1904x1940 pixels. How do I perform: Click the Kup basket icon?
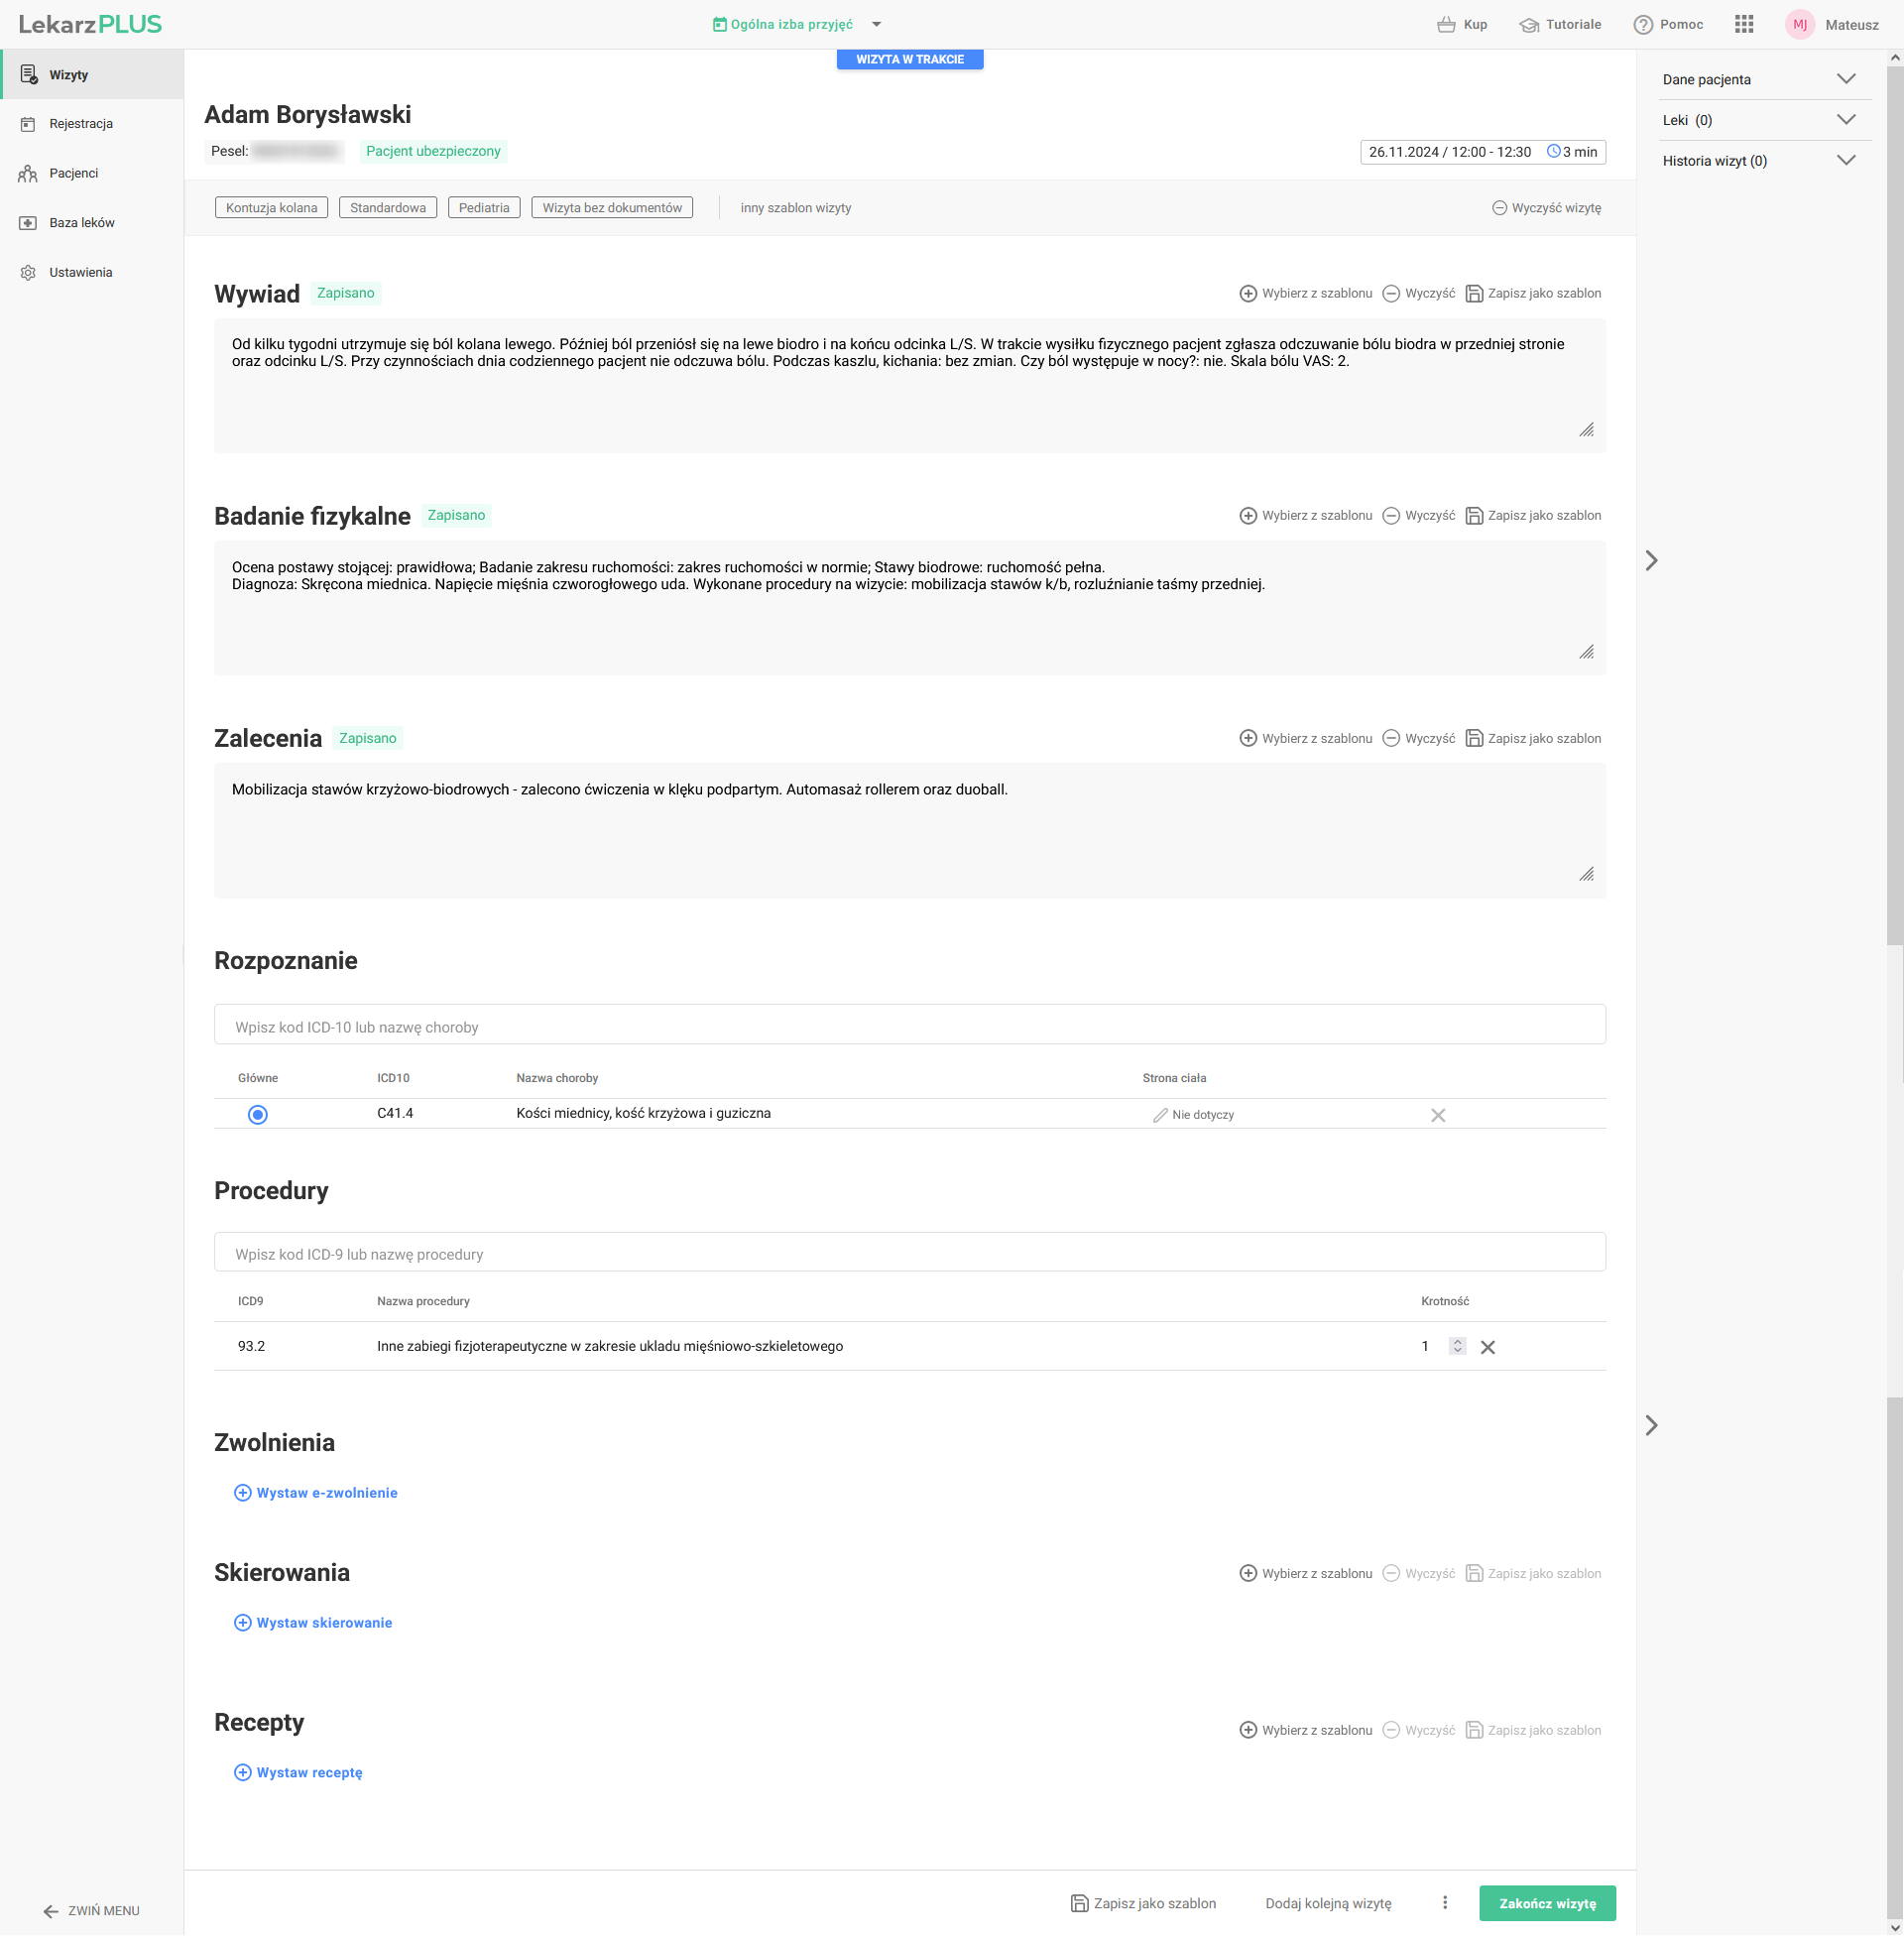tap(1446, 25)
